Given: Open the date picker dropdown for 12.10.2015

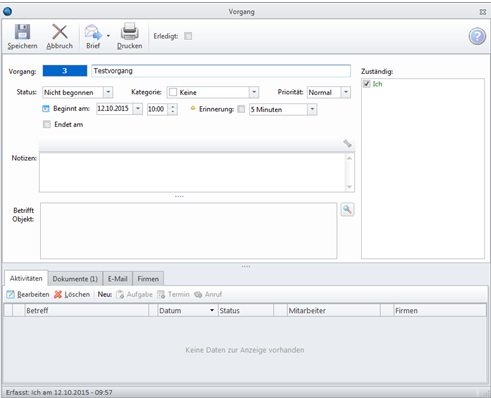Looking at the screenshot, I should coord(138,109).
